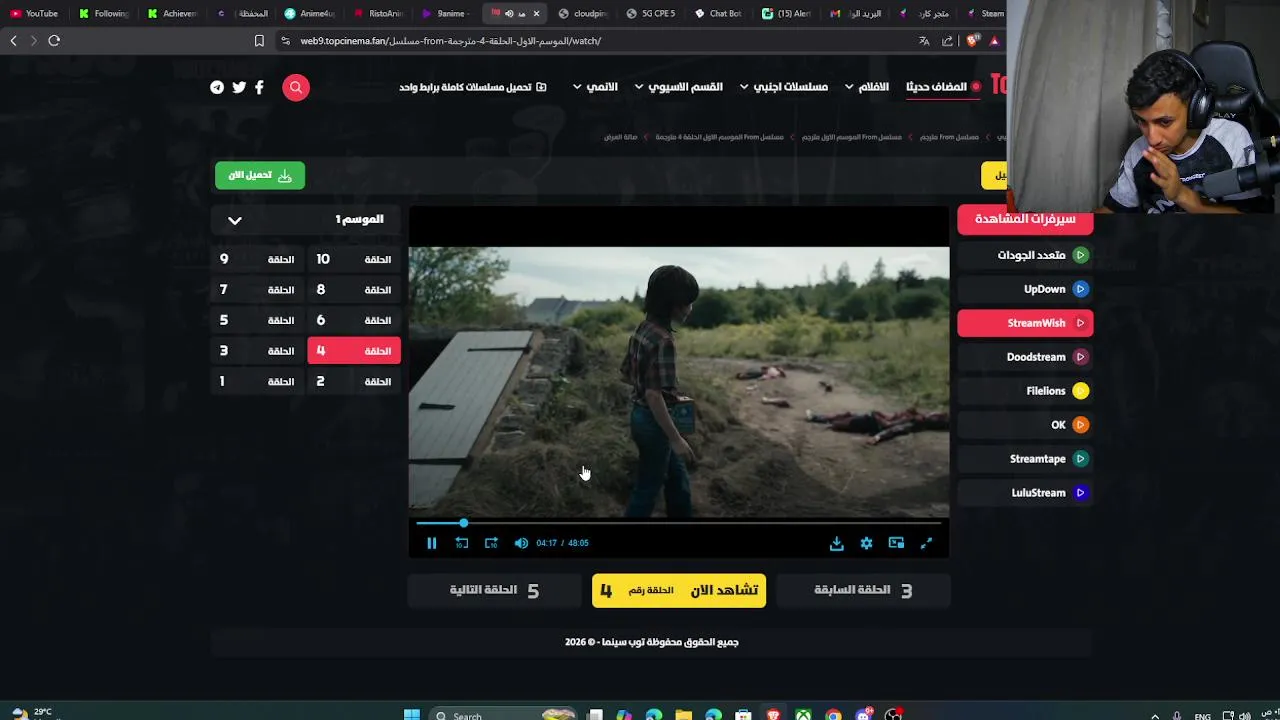The width and height of the screenshot is (1280, 720).
Task: Open the Windows Start menu
Action: click(412, 715)
